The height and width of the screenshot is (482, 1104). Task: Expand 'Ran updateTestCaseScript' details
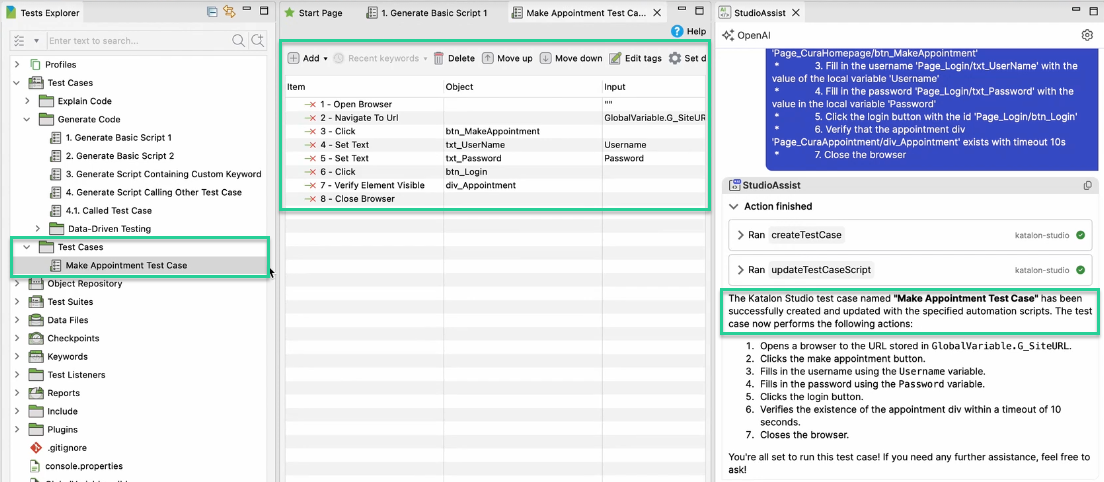tap(741, 270)
